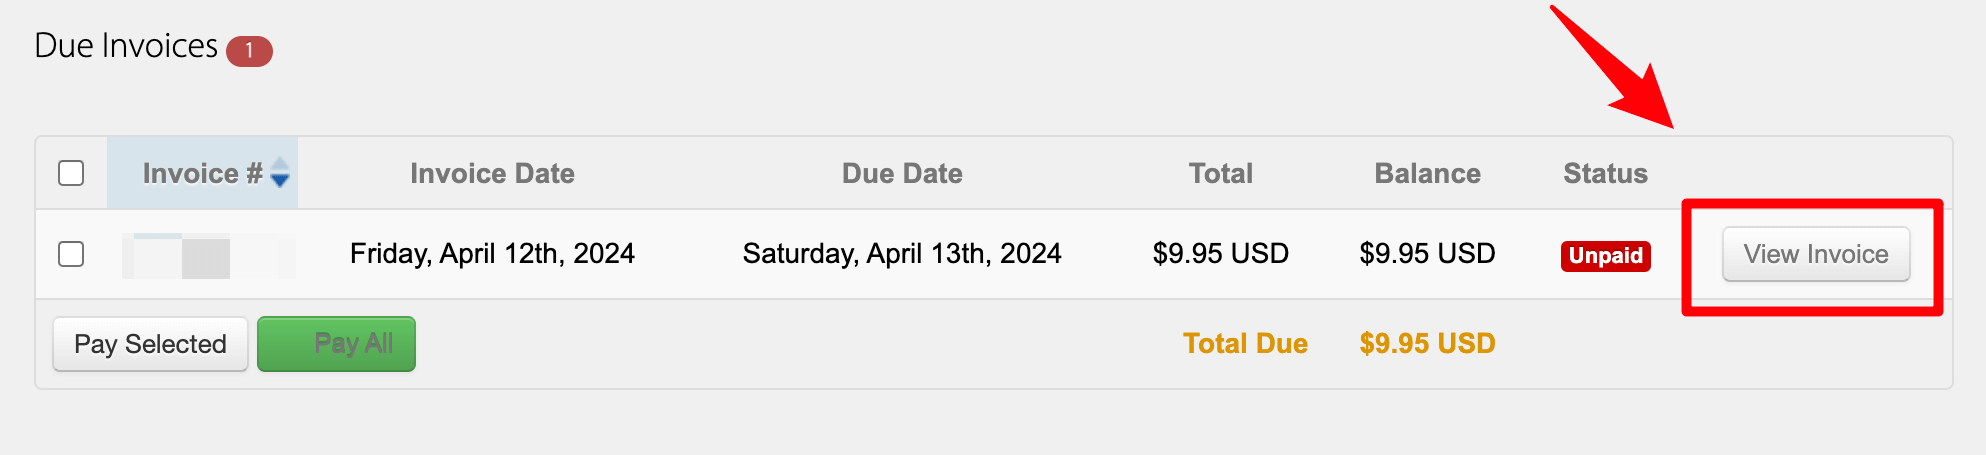
Task: Click the Pay Selected button
Action: coord(150,344)
